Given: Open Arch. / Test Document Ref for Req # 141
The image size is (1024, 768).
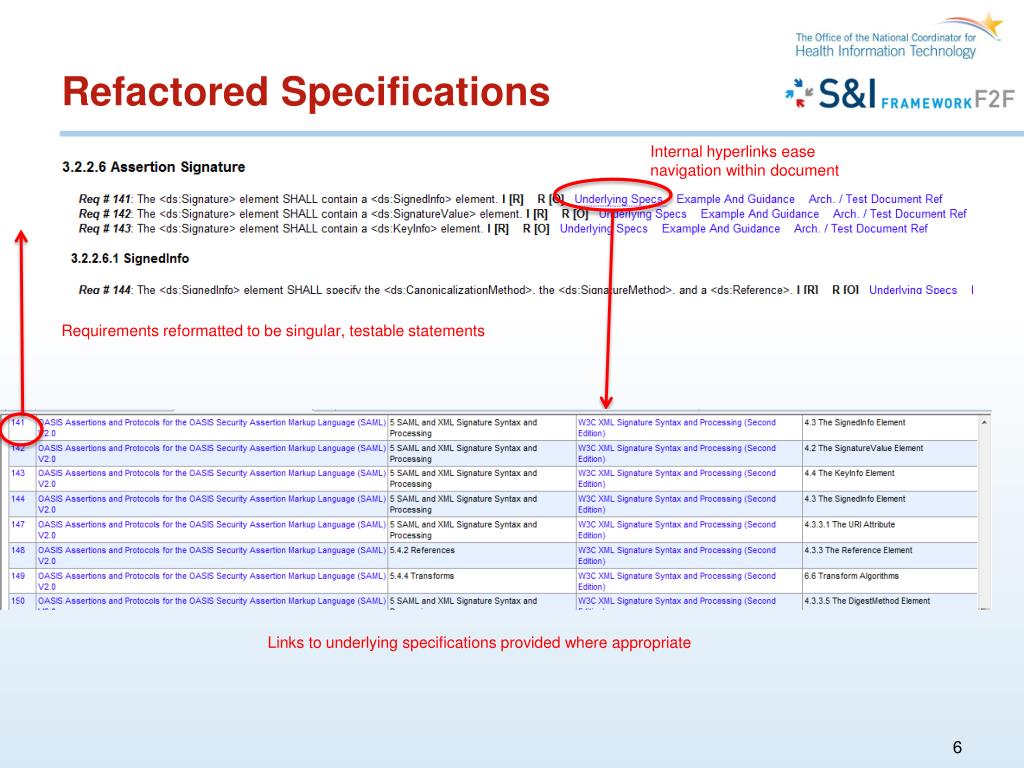Looking at the screenshot, I should pos(875,199).
